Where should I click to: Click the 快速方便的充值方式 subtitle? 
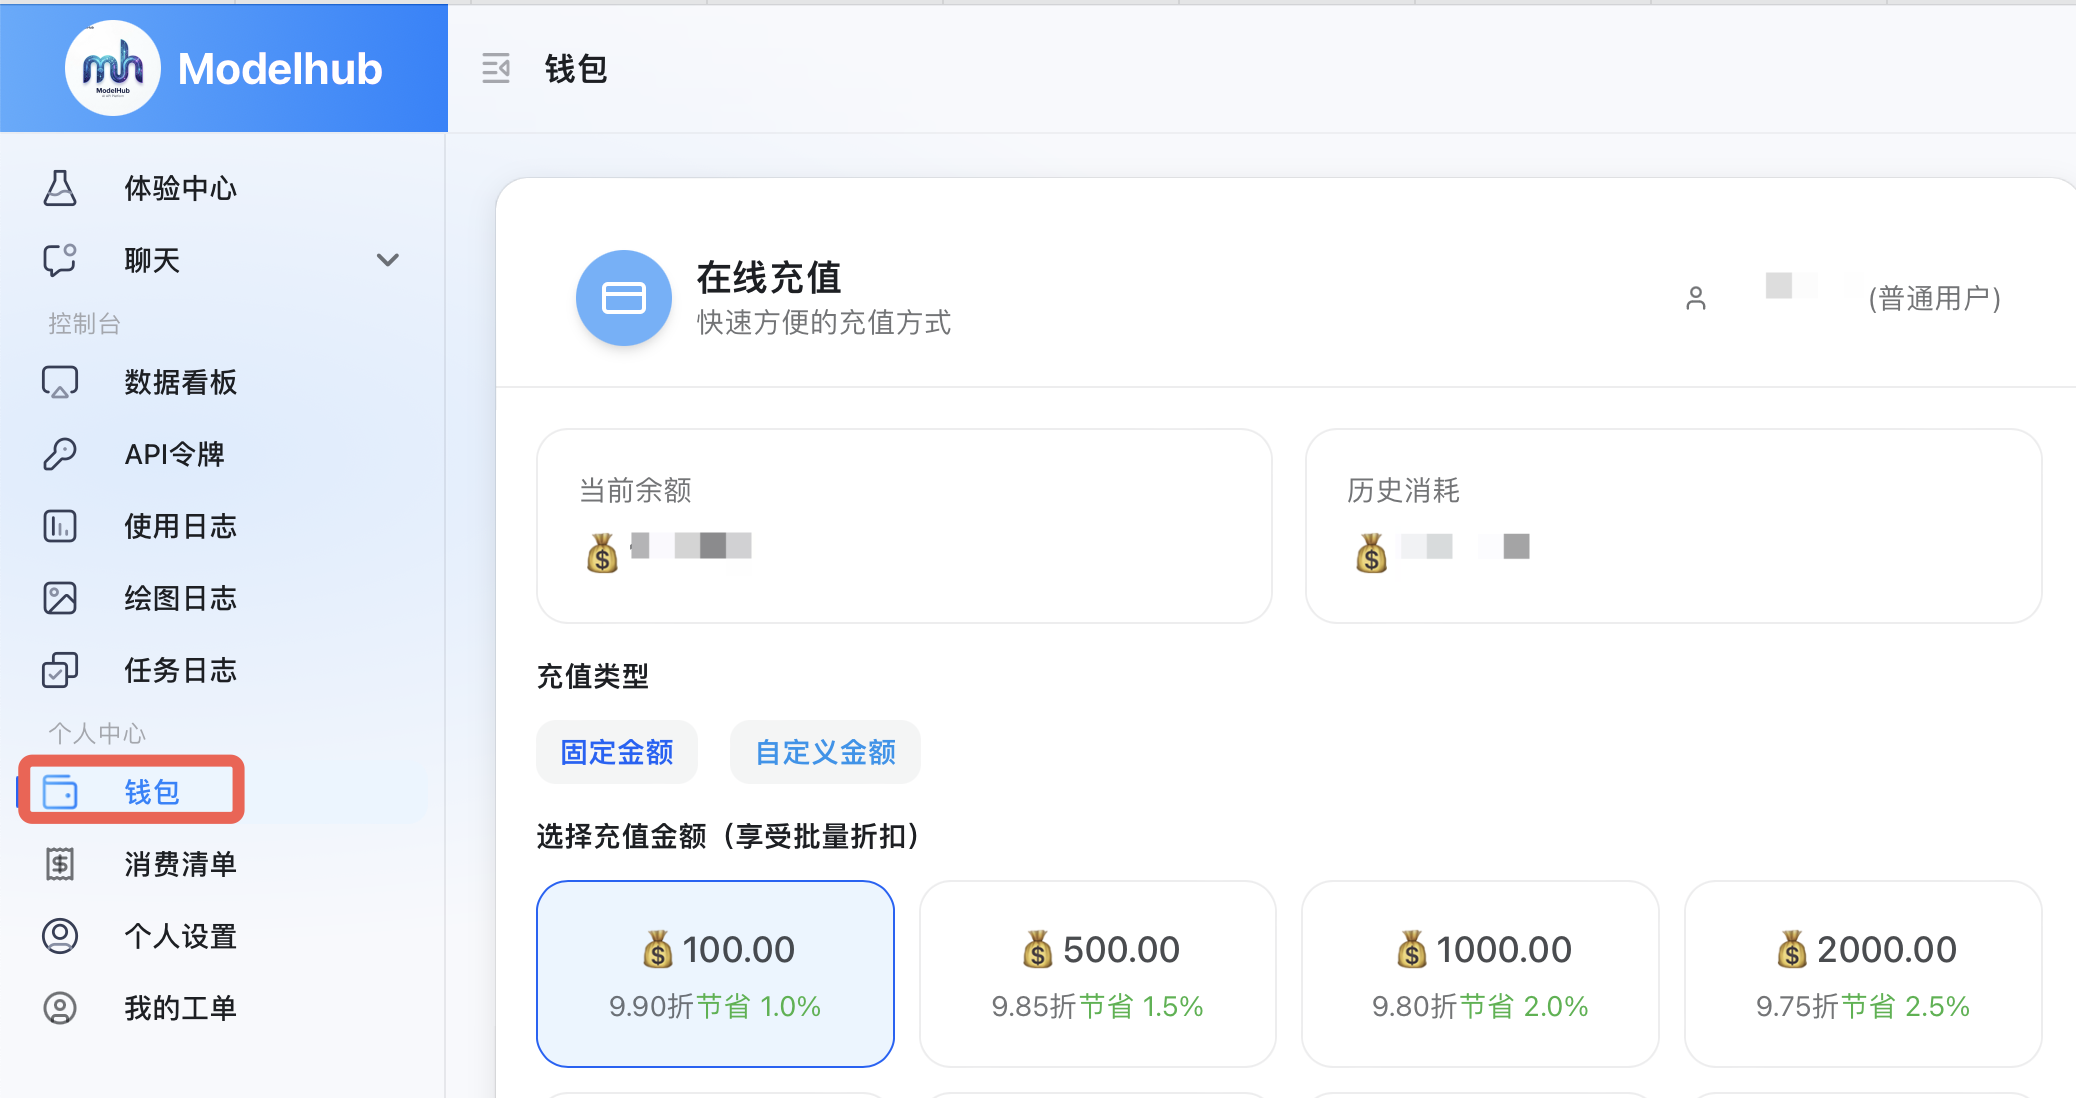[824, 322]
